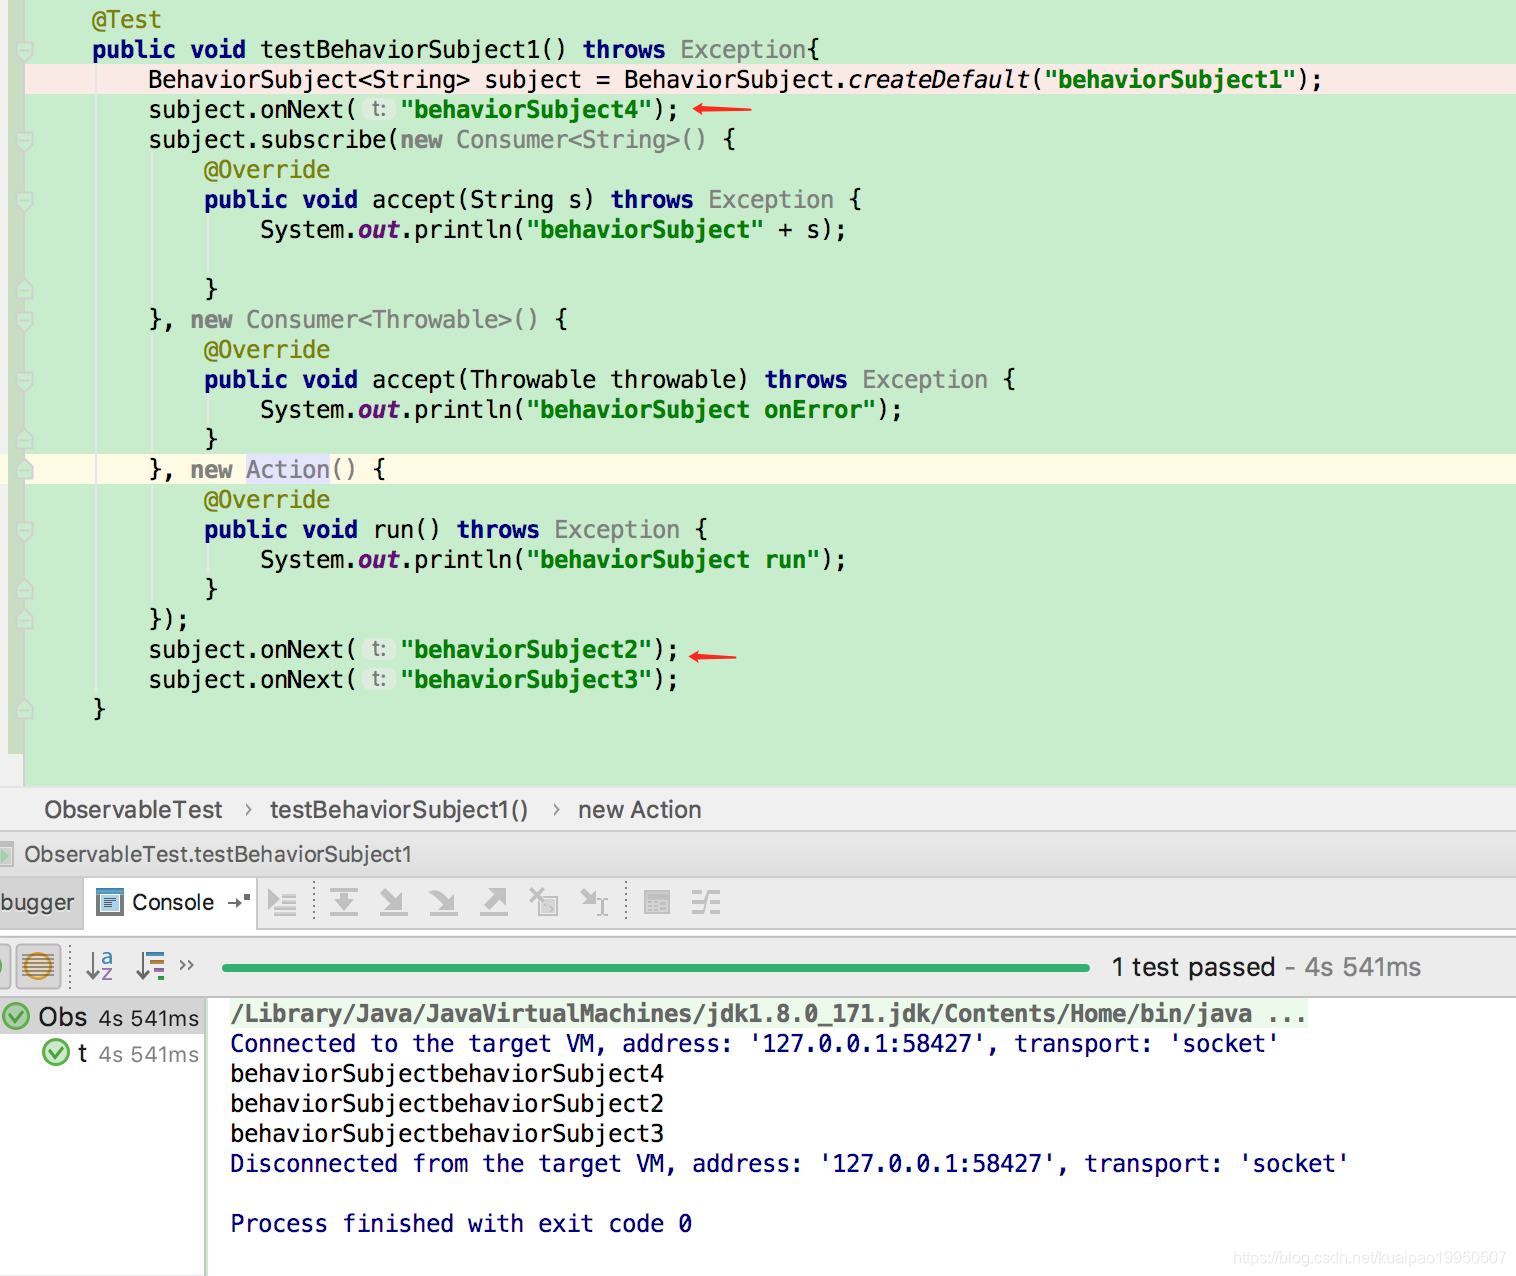
Task: Select the Step Into icon
Action: (393, 901)
